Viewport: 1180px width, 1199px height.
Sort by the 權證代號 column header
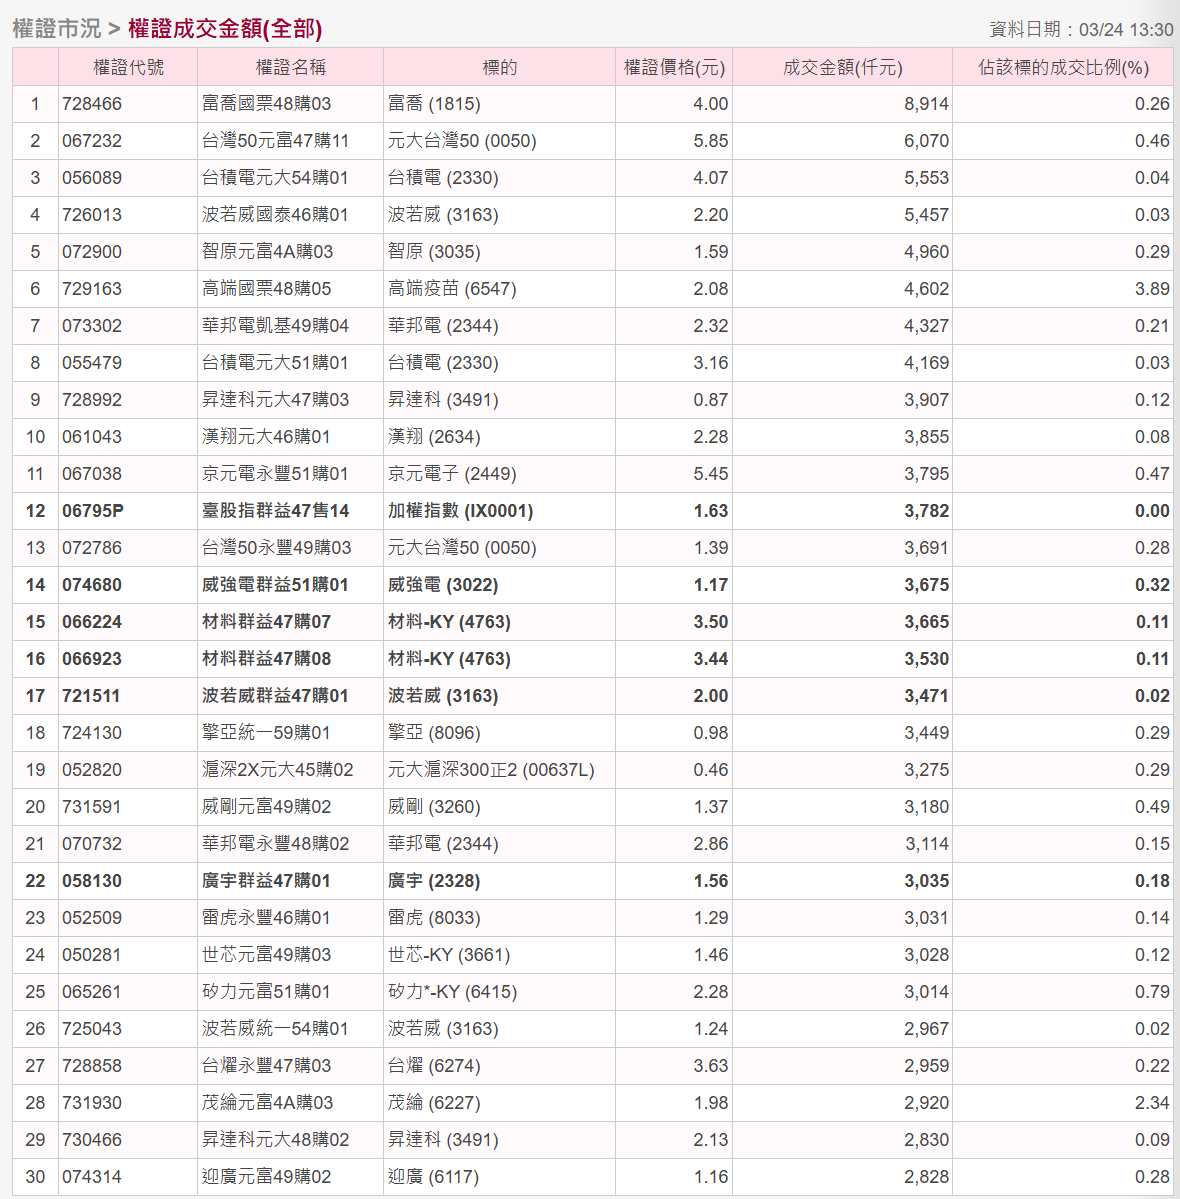coord(127,66)
